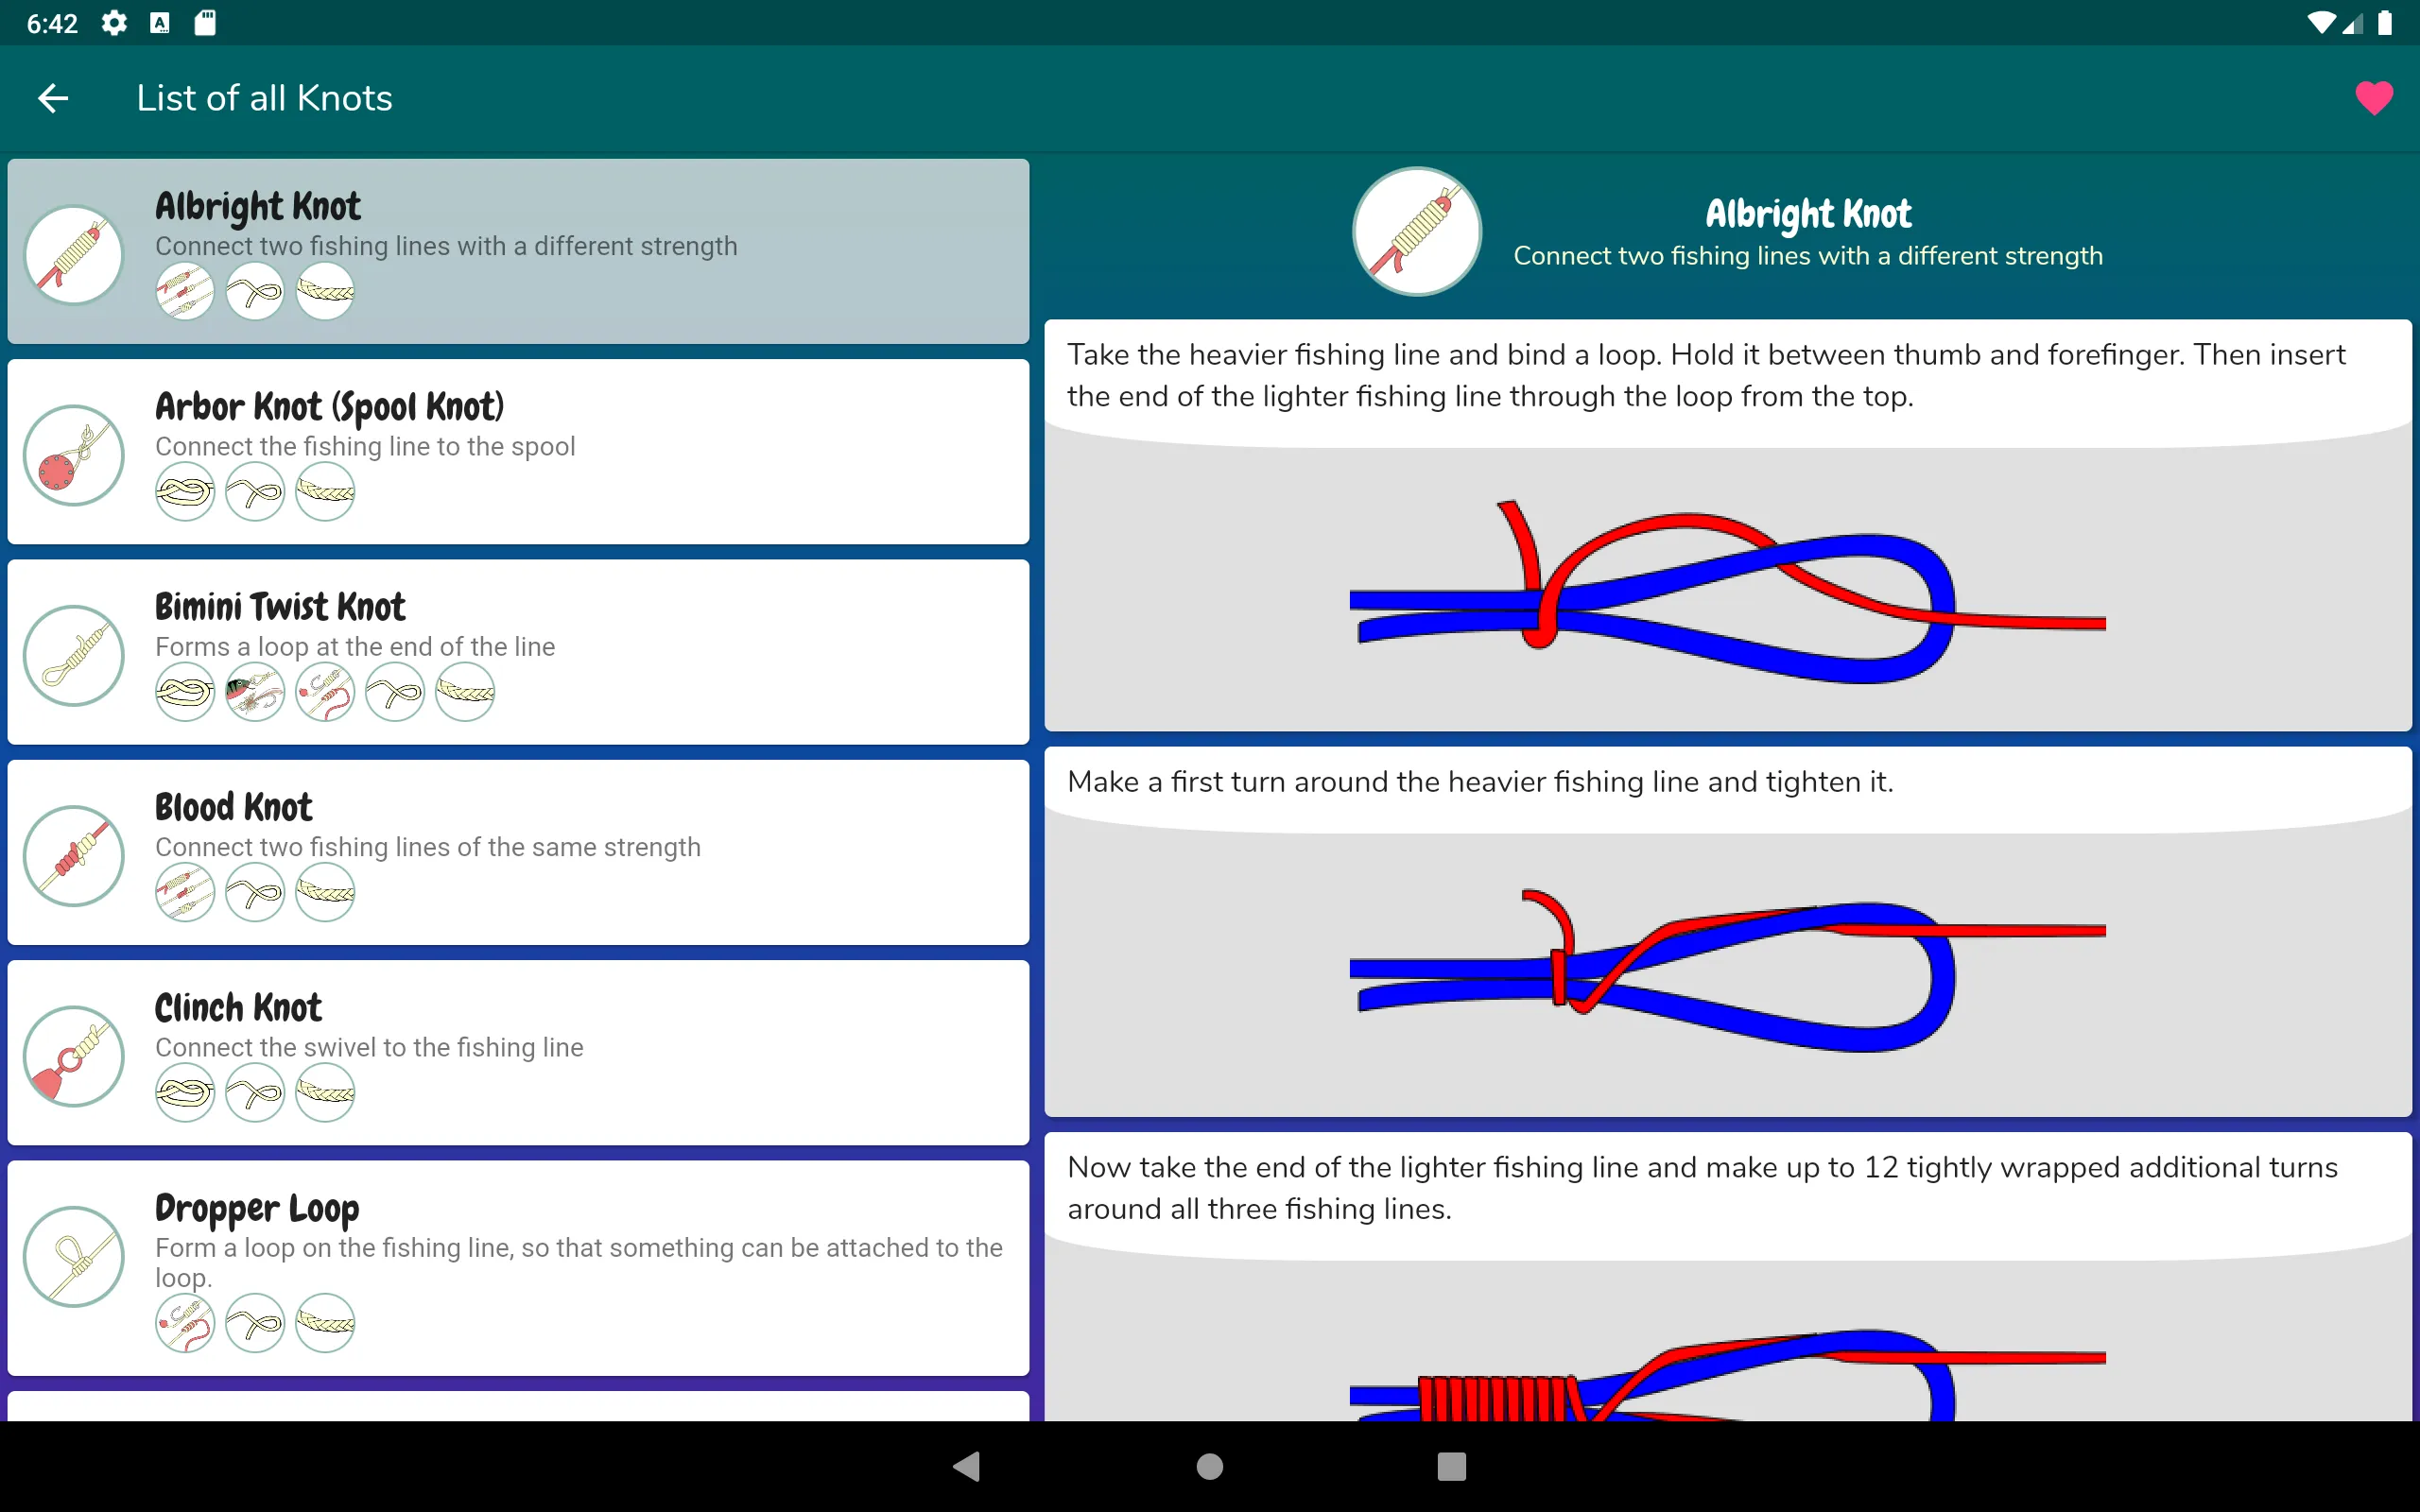Open Dropper Loop entry

(x=518, y=1268)
